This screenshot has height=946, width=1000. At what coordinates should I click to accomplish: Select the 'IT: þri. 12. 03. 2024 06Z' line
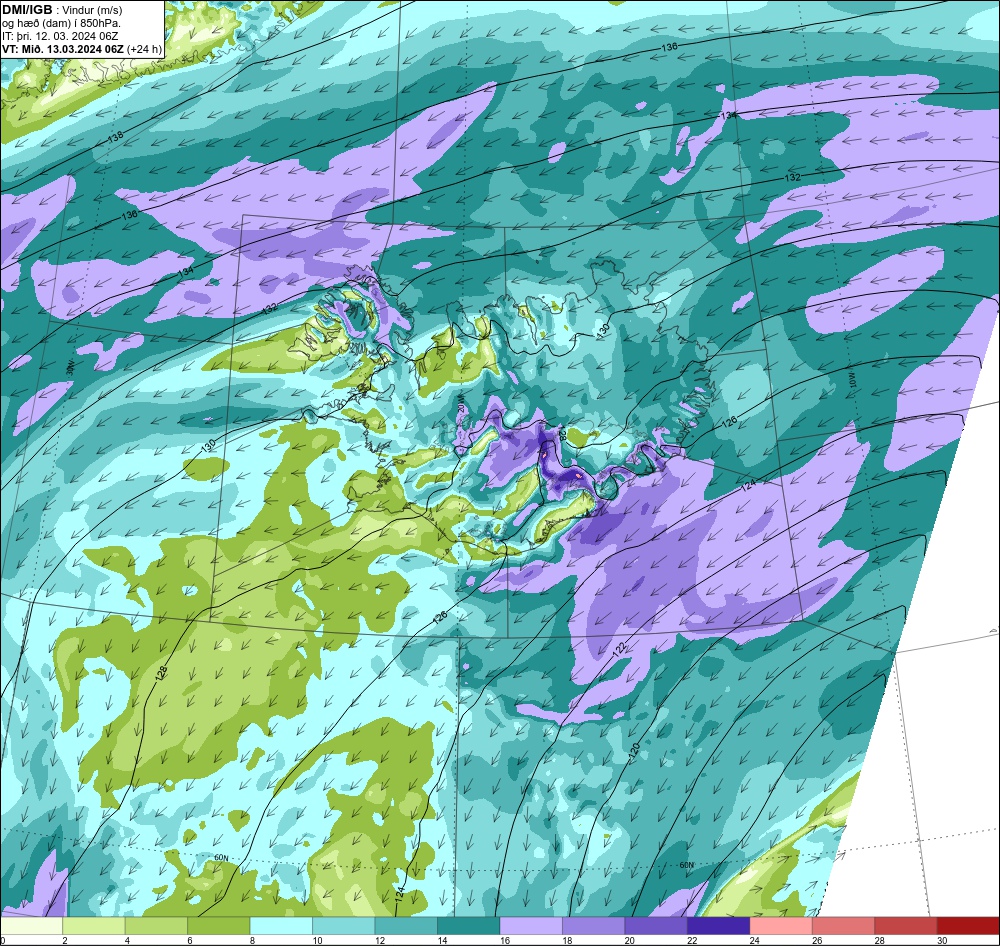60,36
